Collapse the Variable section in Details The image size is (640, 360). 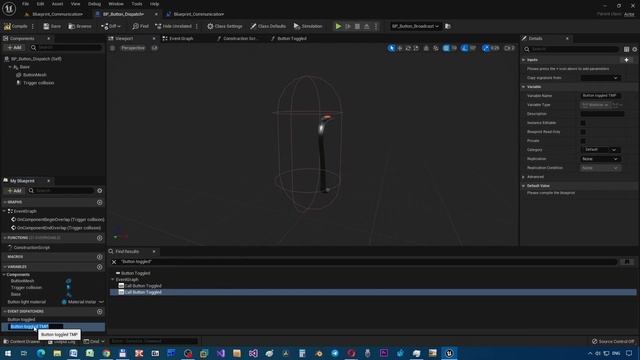coord(524,87)
